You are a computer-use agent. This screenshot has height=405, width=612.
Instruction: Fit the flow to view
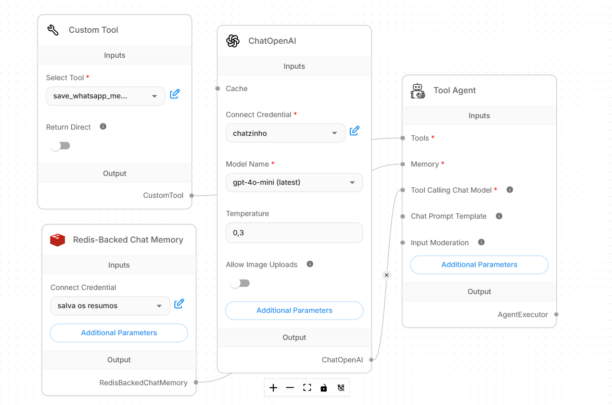click(x=307, y=387)
